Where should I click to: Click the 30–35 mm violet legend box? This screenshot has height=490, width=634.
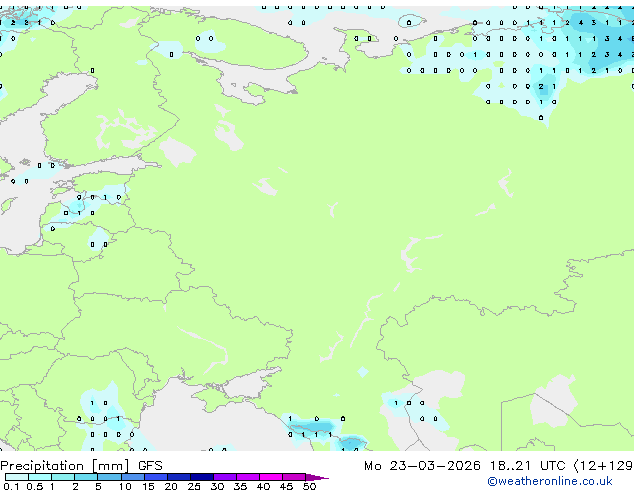coord(224,477)
